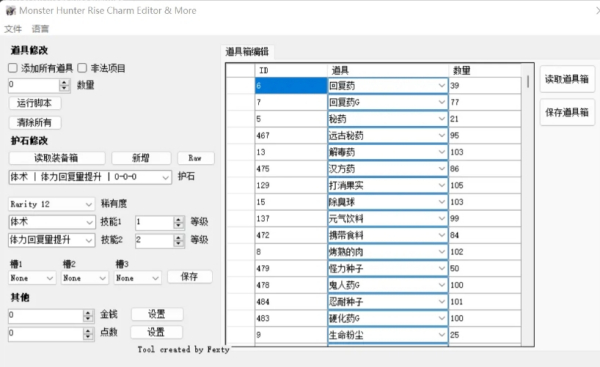Viewport: 600px width, 367px height.
Task: Expand the 生命粉尘 item dropdown
Action: point(441,335)
